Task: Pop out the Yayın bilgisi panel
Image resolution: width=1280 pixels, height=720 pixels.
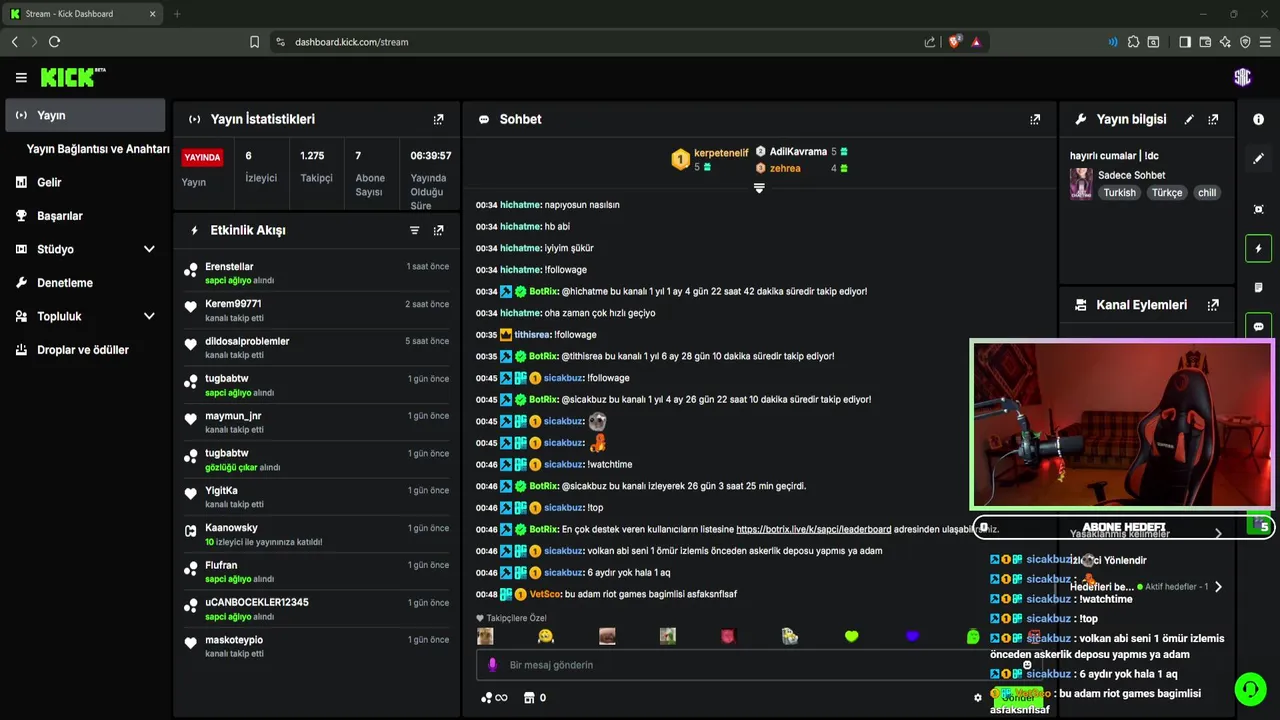Action: click(x=1213, y=119)
